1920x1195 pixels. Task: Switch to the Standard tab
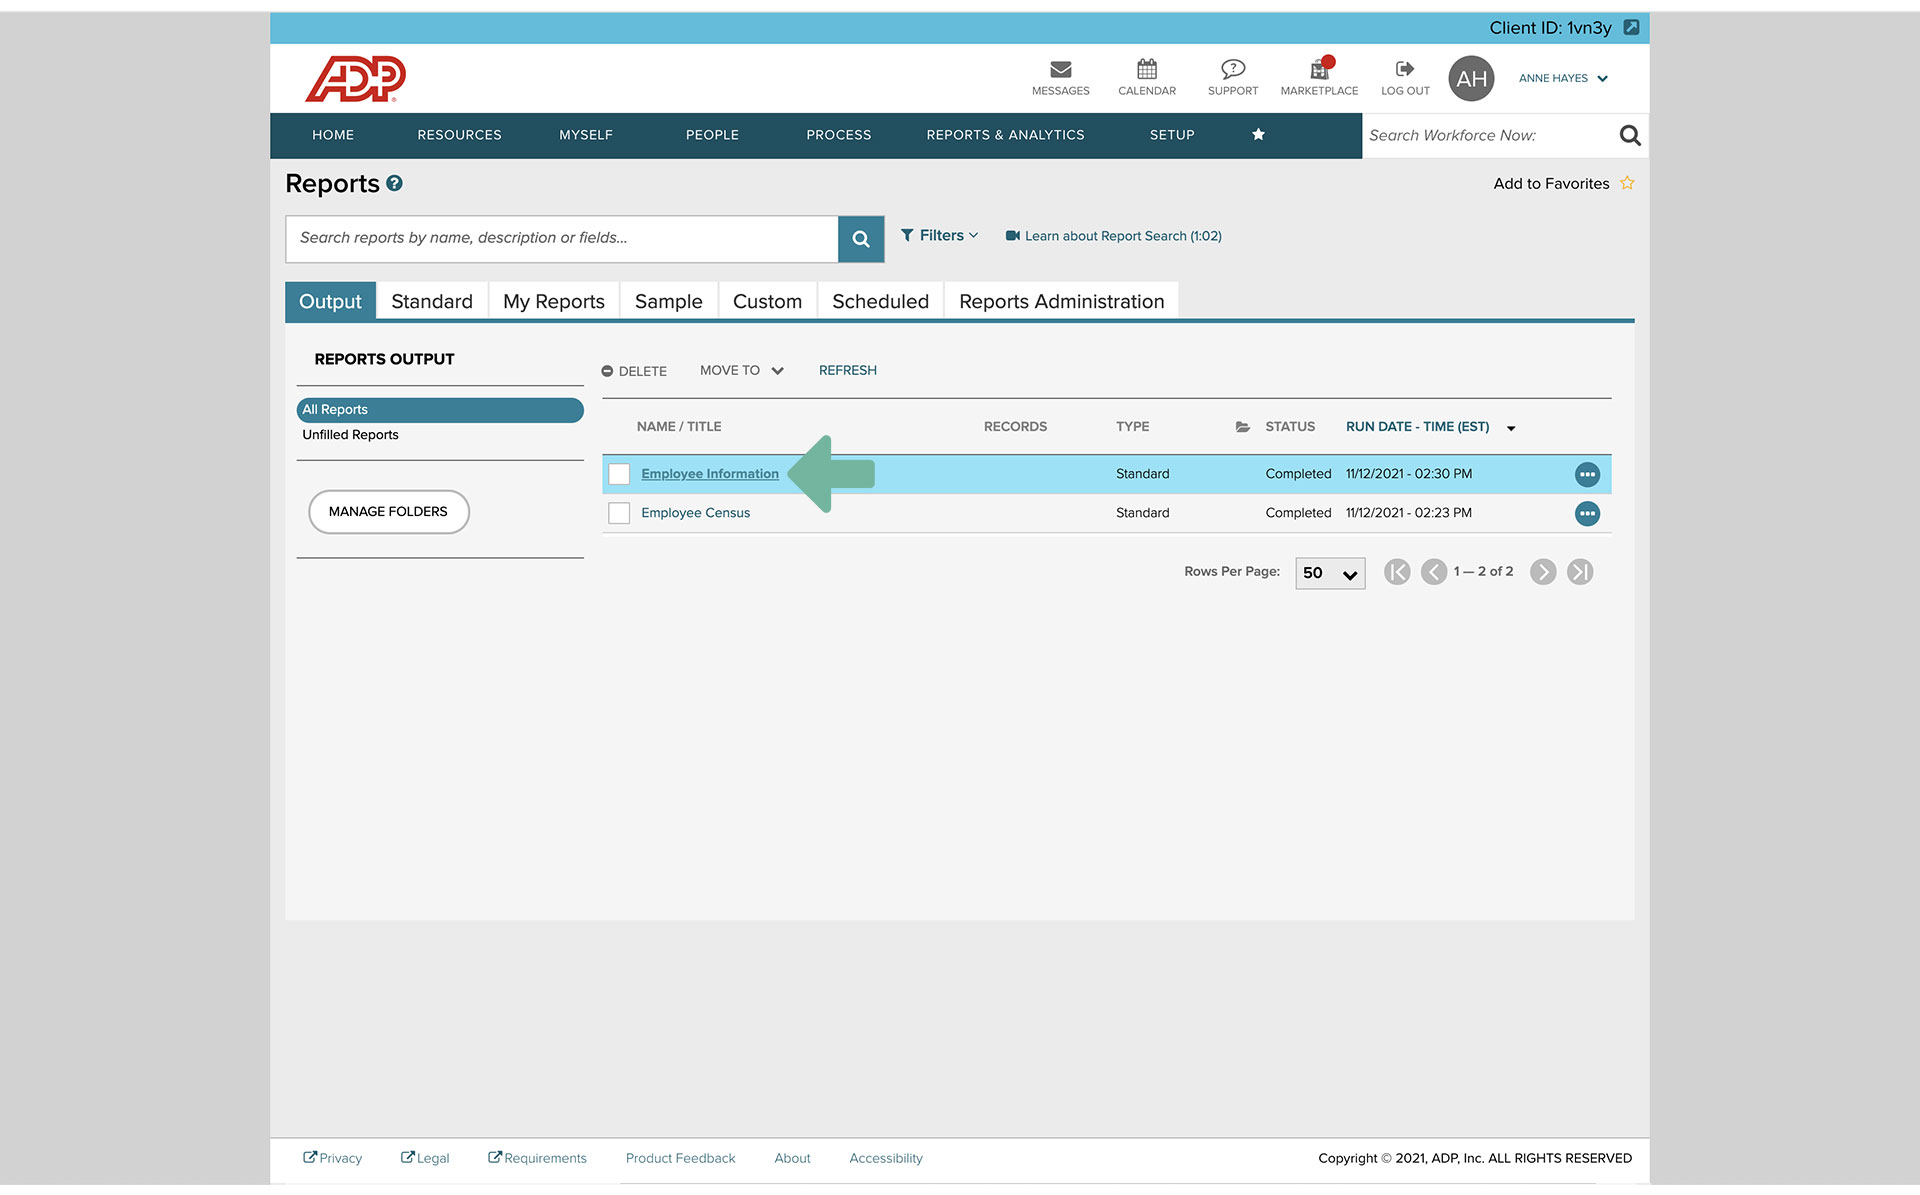432,301
